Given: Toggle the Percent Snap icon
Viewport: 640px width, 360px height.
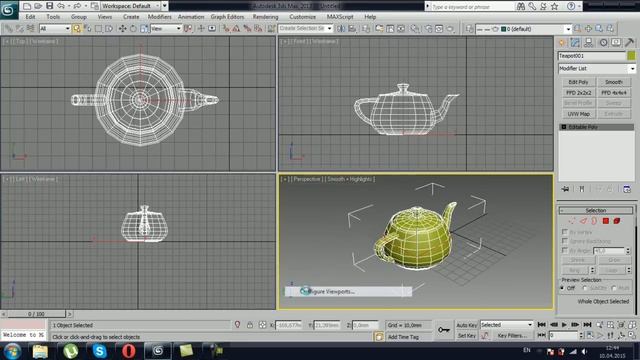Looking at the screenshot, I should pos(247,29).
